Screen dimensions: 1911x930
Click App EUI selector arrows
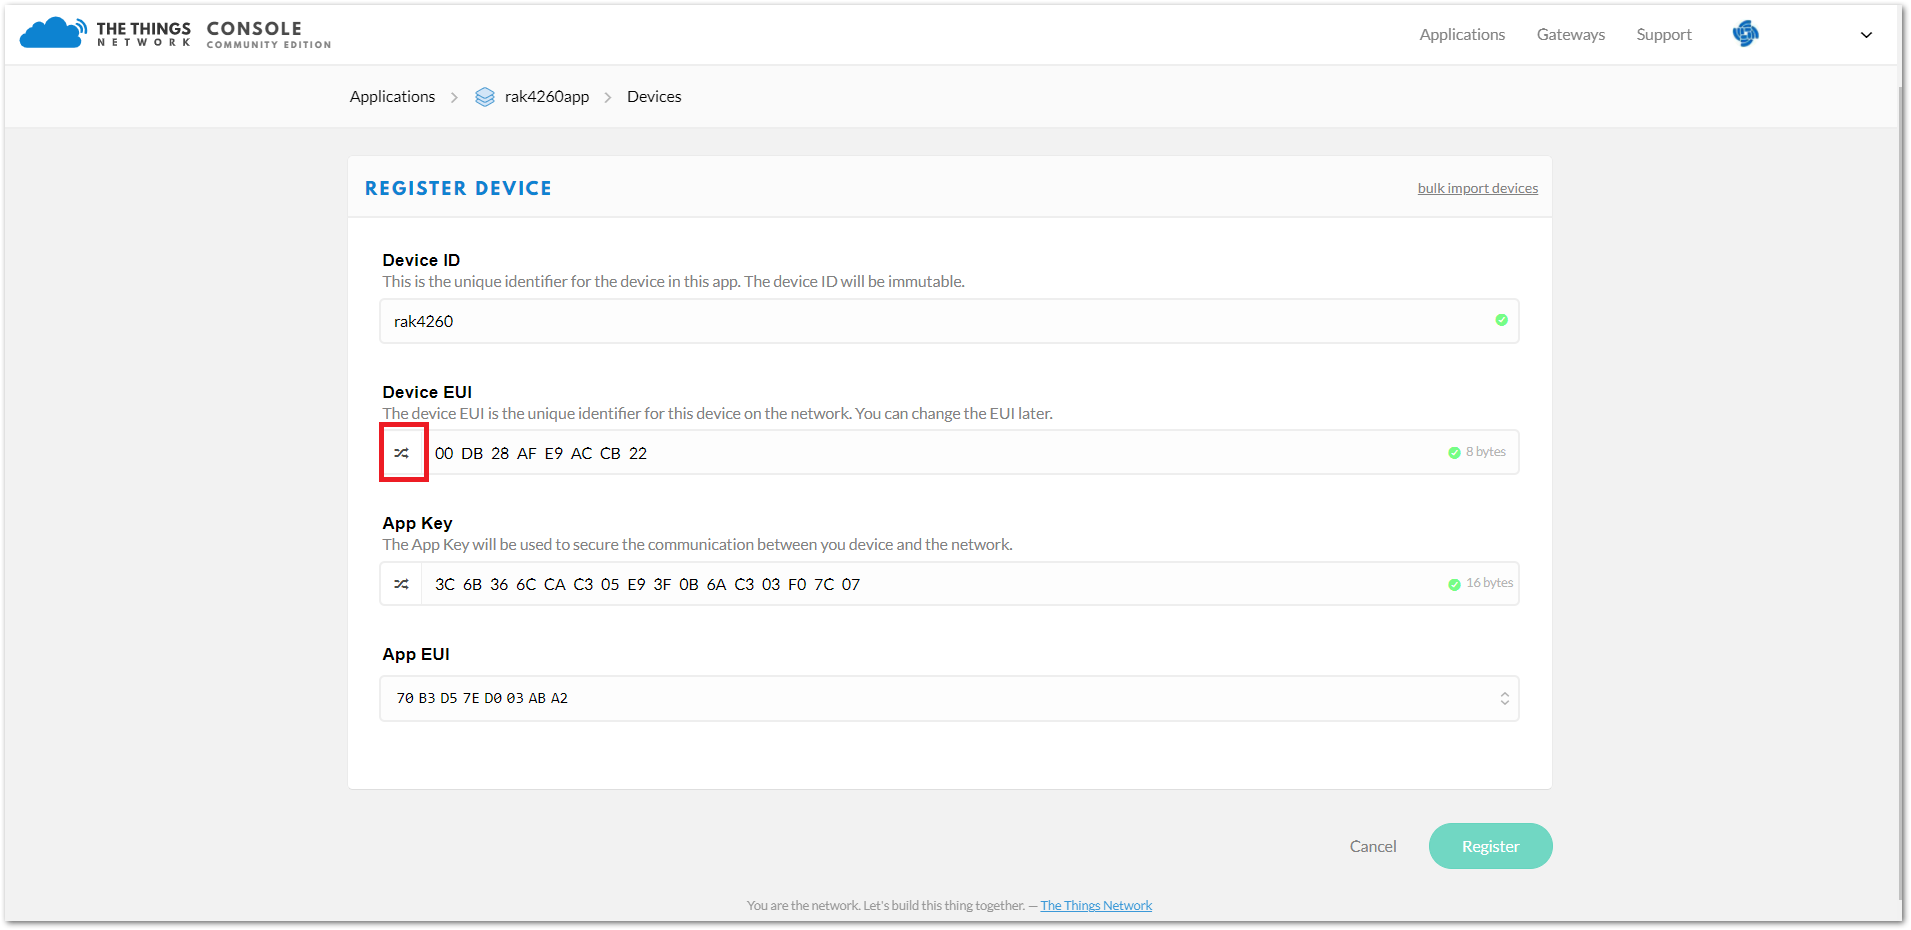click(1504, 698)
